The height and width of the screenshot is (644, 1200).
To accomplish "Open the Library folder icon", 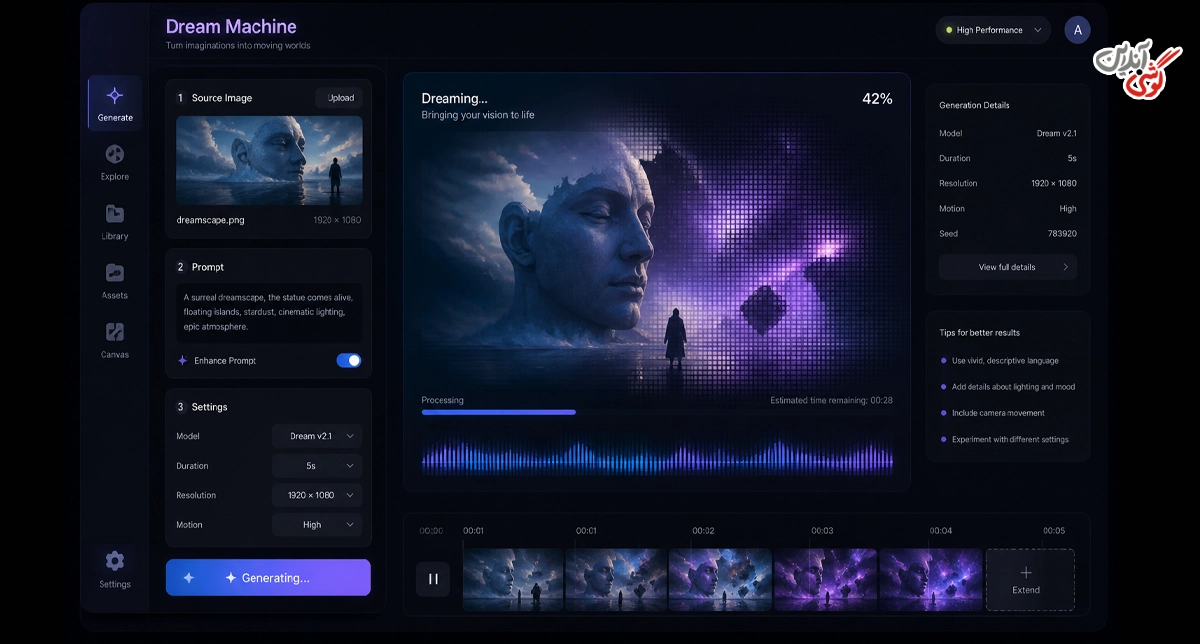I will [115, 213].
